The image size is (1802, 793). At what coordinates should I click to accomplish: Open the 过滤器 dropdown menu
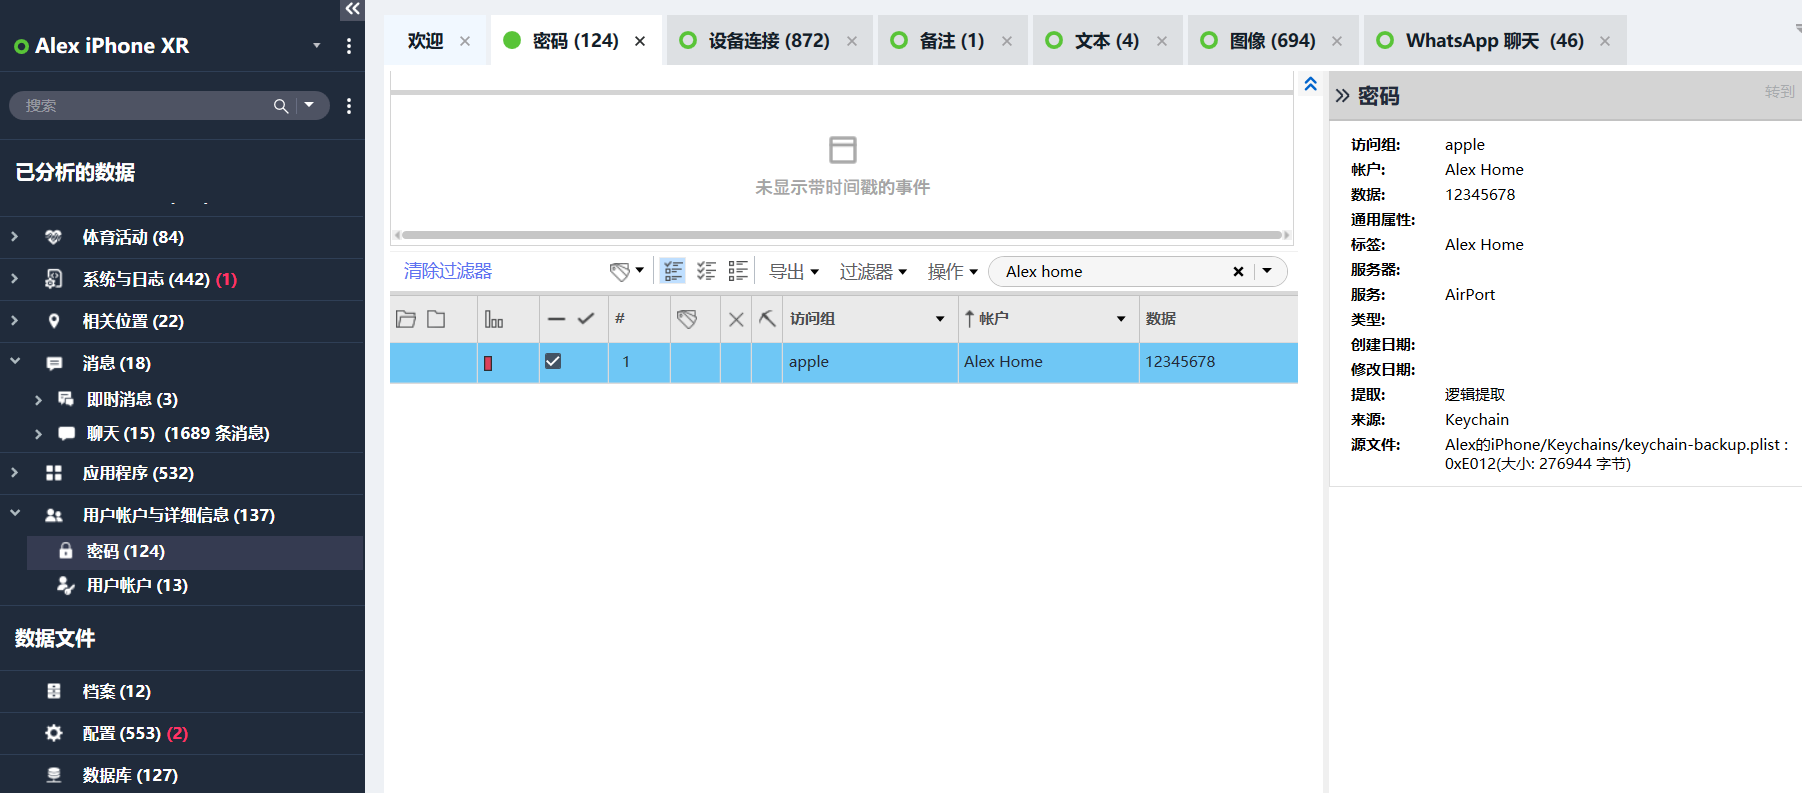(873, 271)
